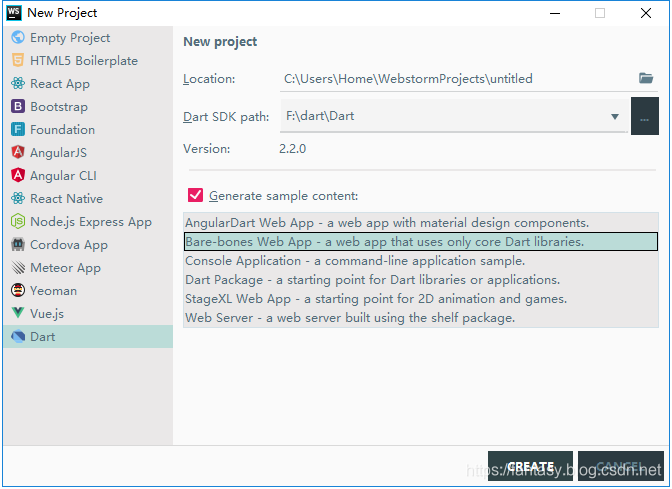Pick Angular CLI project type
The image size is (672, 489).
[88, 175]
